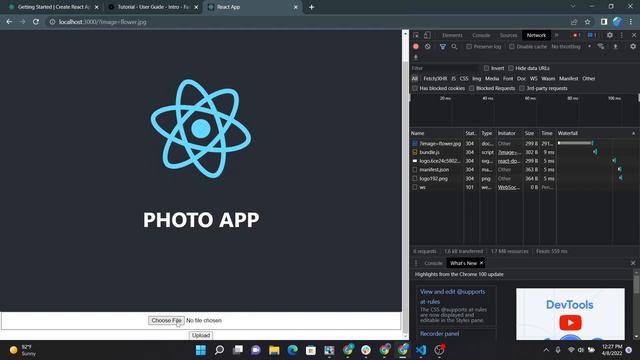Open Chrome tab search dropdown arrow
640x360 pixels.
click(x=573, y=7)
